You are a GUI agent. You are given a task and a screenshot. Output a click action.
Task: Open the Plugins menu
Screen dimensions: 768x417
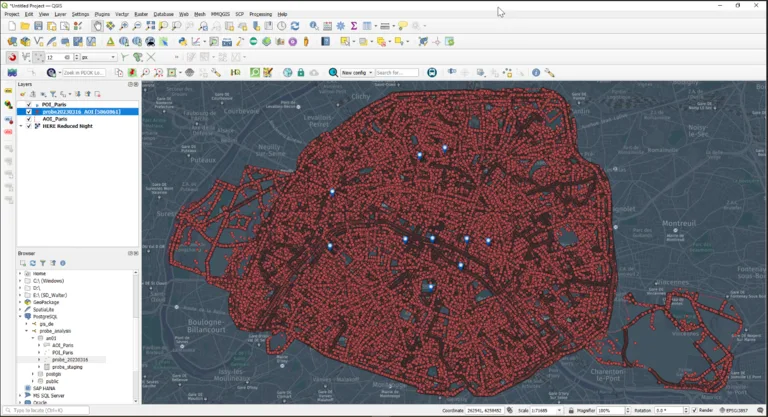click(x=102, y=14)
